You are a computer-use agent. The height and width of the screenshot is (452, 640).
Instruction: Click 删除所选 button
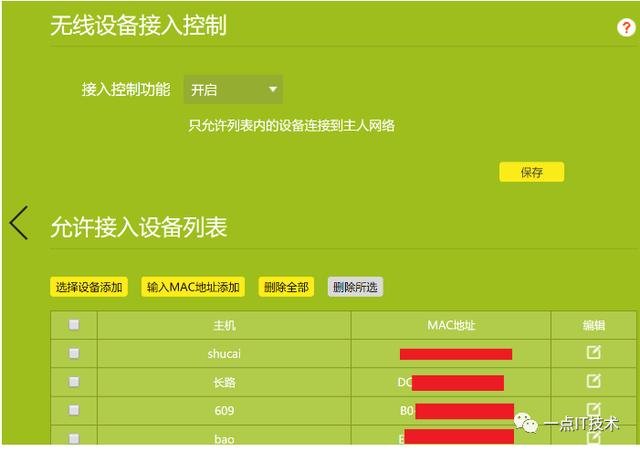pyautogui.click(x=355, y=287)
